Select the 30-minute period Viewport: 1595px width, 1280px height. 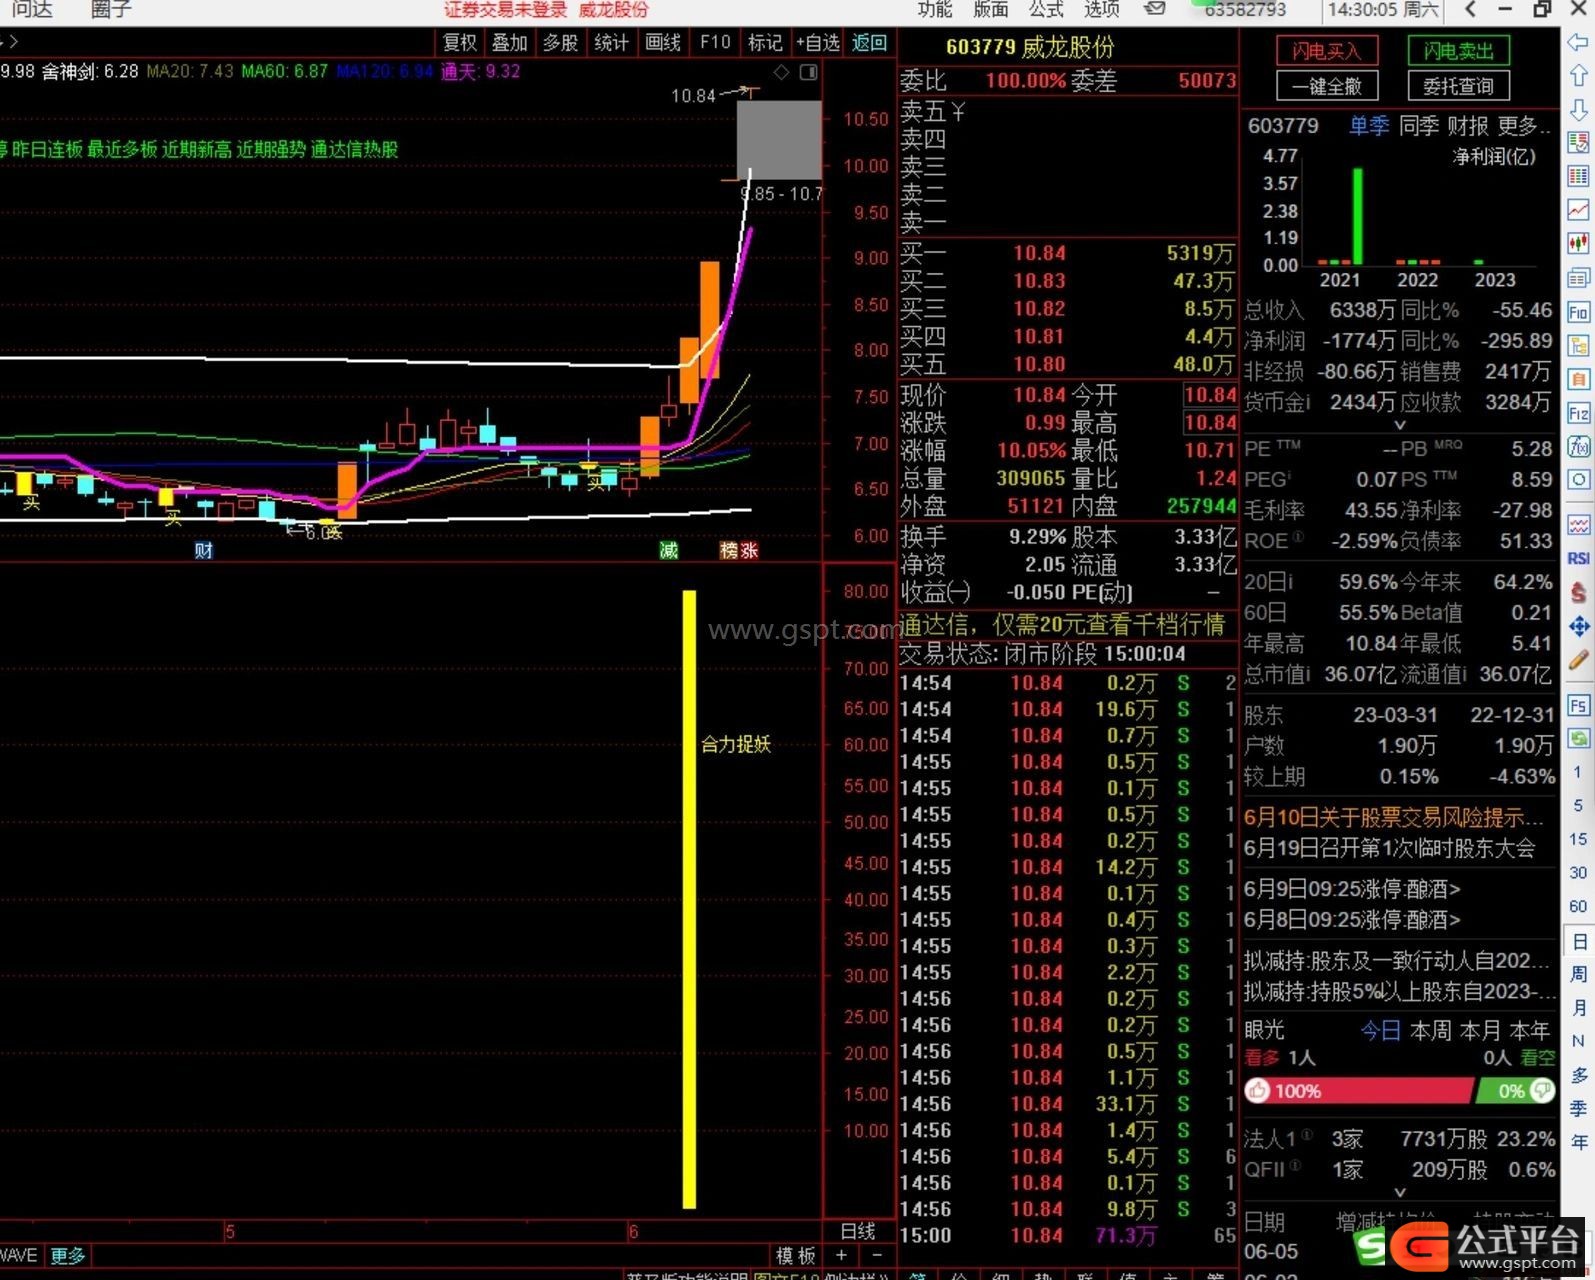[1578, 872]
